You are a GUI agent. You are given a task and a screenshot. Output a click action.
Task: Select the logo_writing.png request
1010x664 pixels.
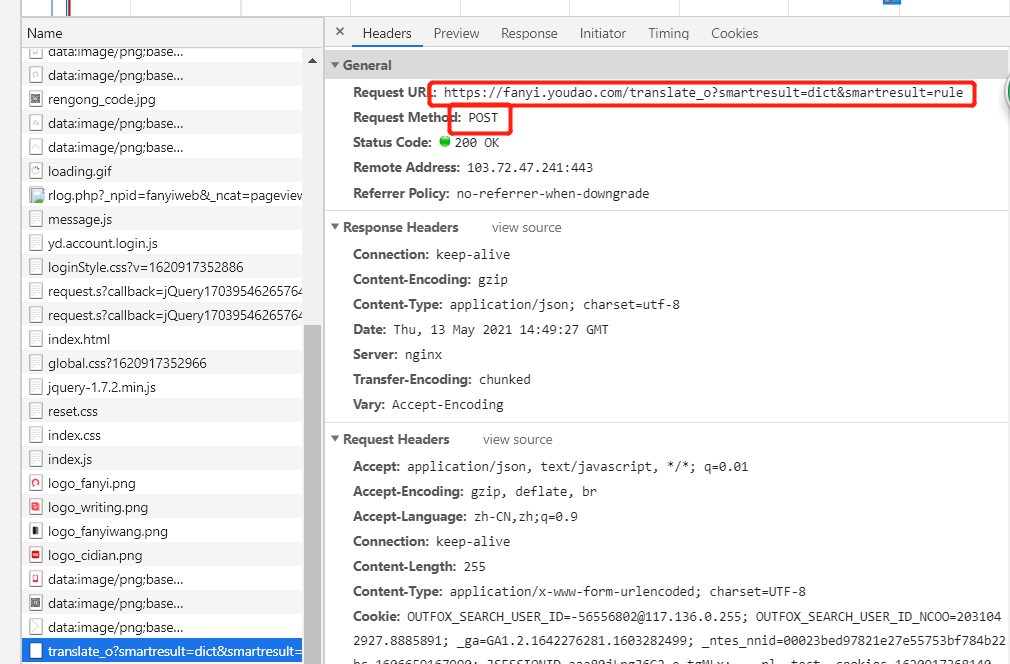pos(162,507)
